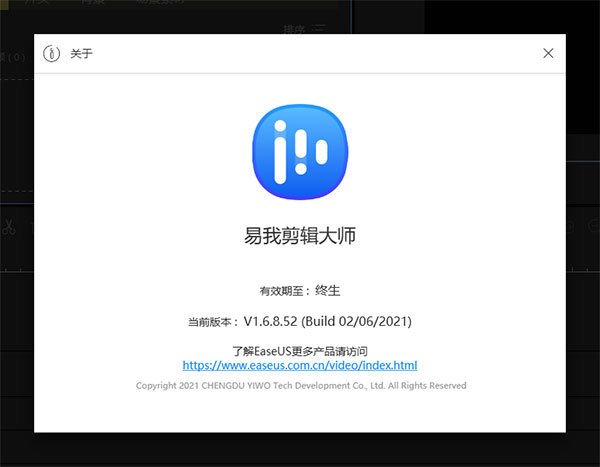
Task: Select the 易我剪辑大师 product name text
Action: [300, 235]
